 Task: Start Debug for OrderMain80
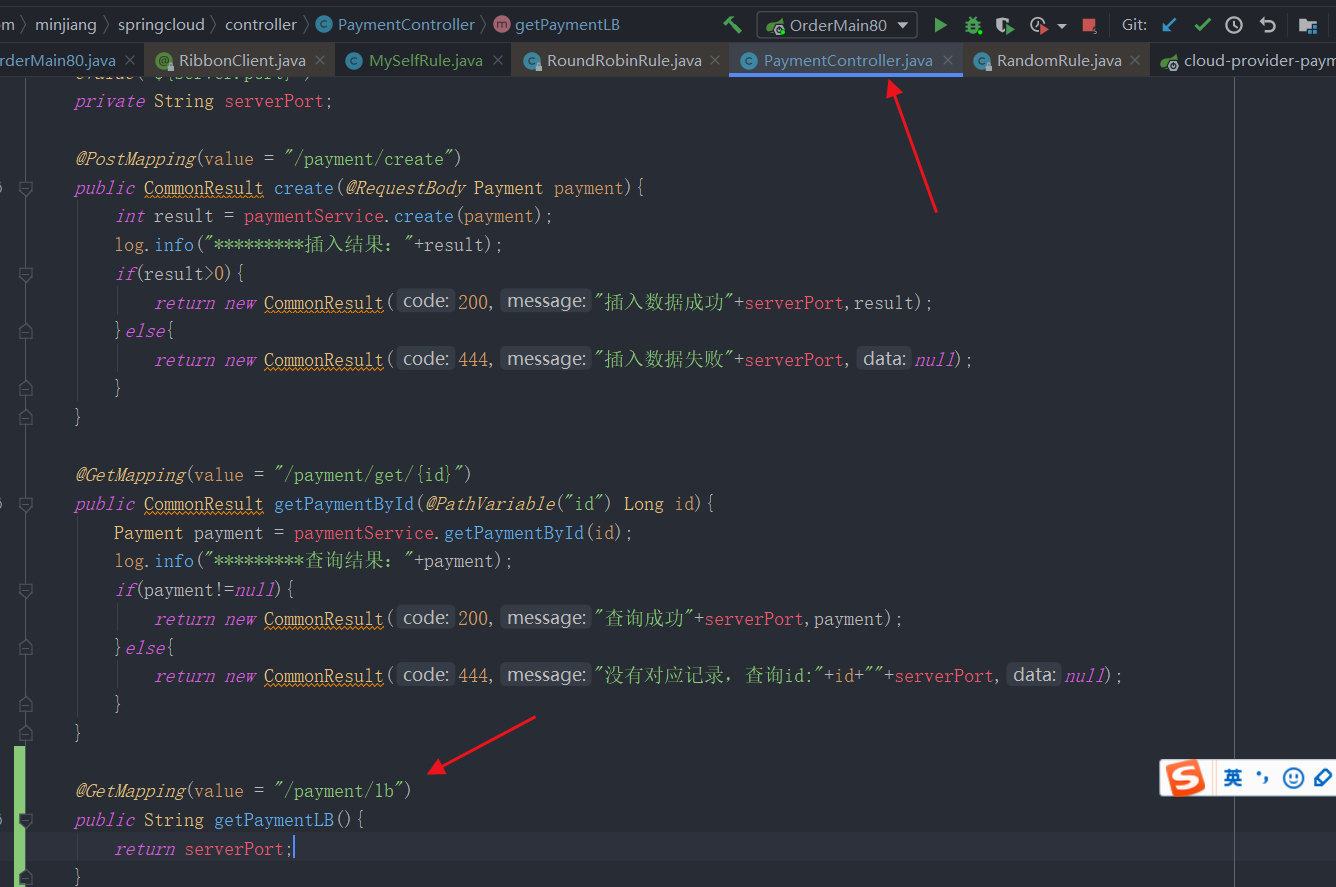tap(973, 25)
